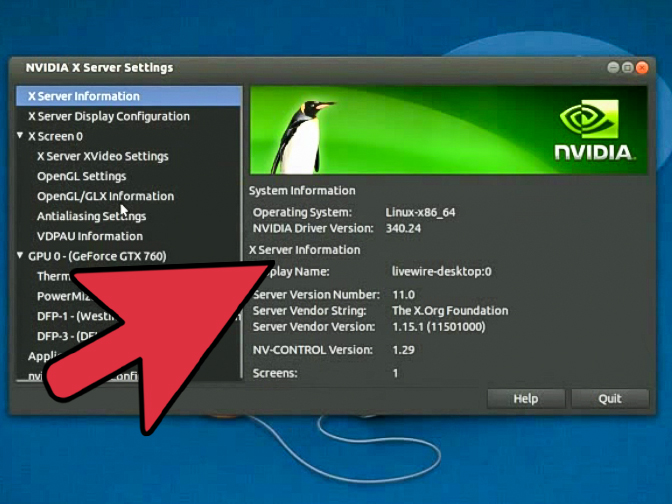Click vendor version 1.15.1 (11501000)
This screenshot has width=672, height=504.
click(439, 327)
